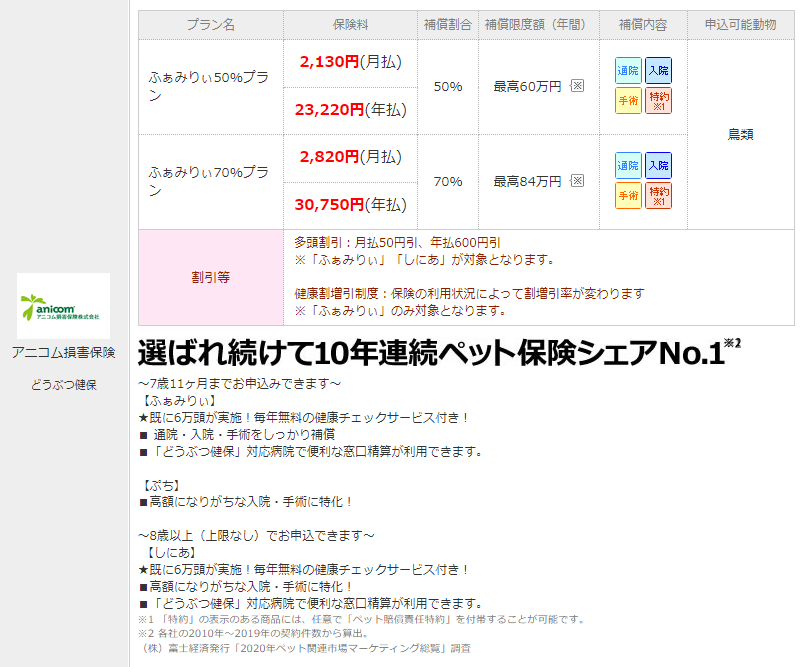This screenshot has height=667, width=803.
Task: Open the どうぶつ健保 link
Action: click(x=63, y=385)
